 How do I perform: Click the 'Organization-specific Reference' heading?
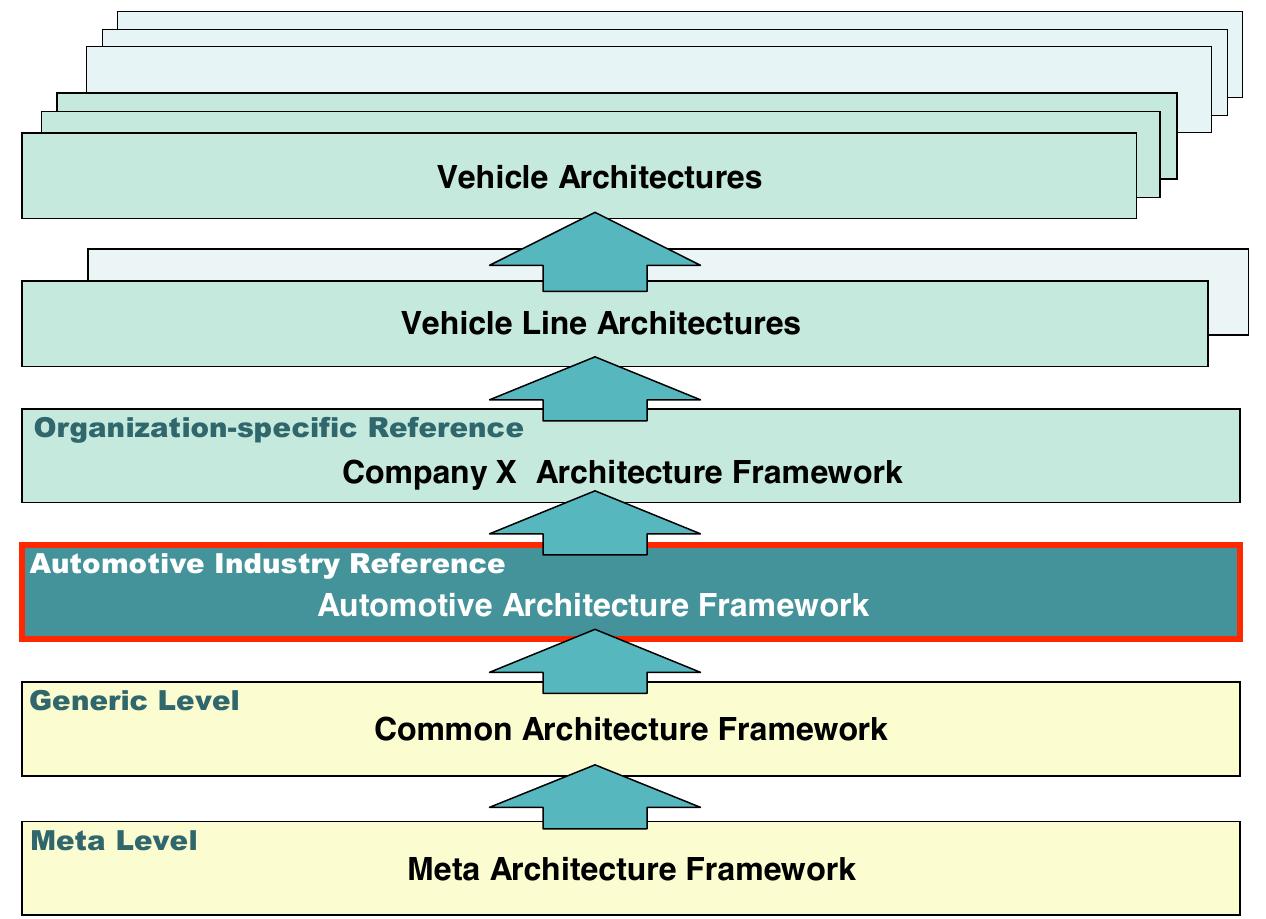click(x=278, y=428)
